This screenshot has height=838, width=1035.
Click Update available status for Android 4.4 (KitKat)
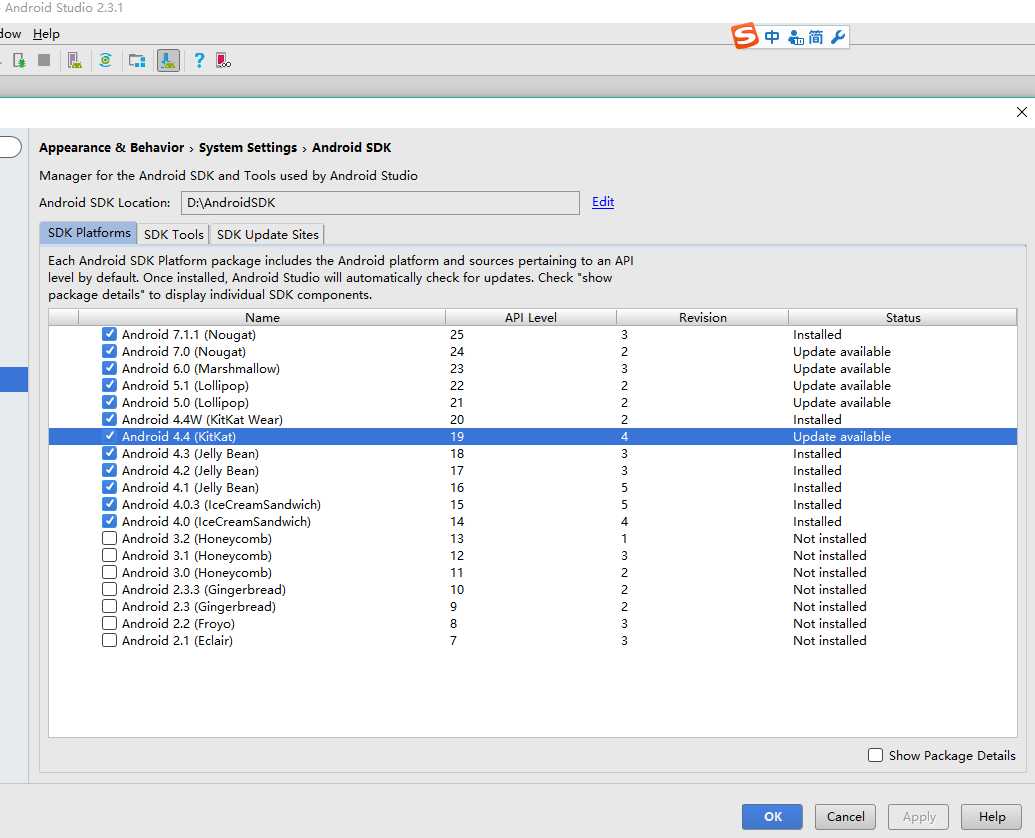842,436
